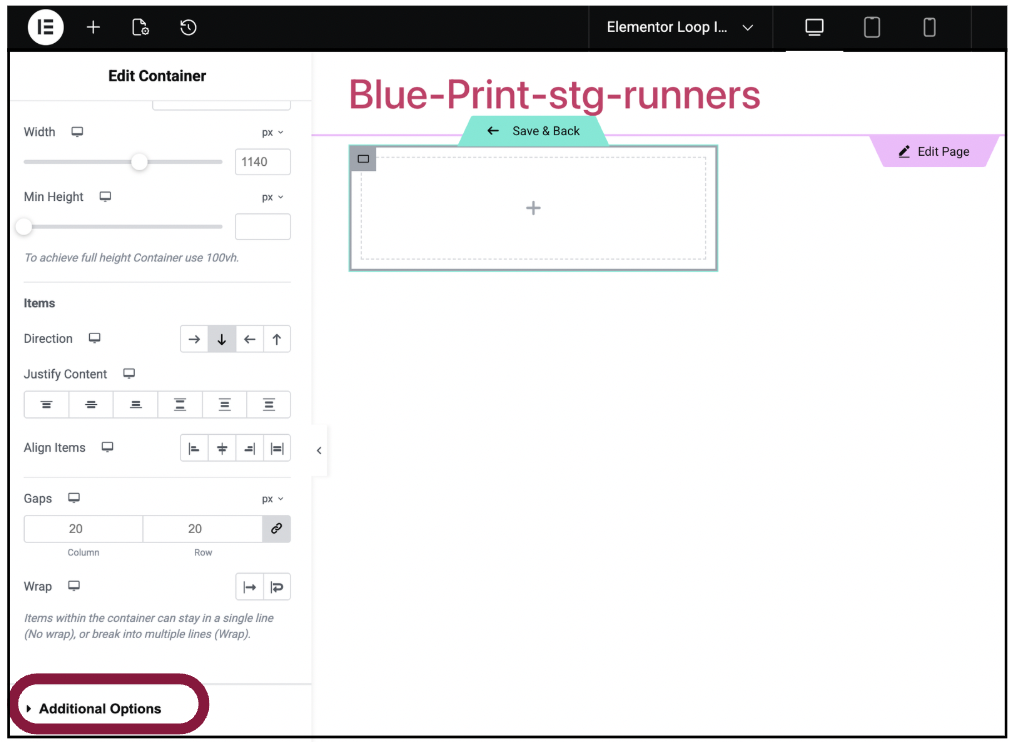Screen dimensions: 1010x742
Task: Open the Min Height unit px dropdown
Action: point(272,197)
